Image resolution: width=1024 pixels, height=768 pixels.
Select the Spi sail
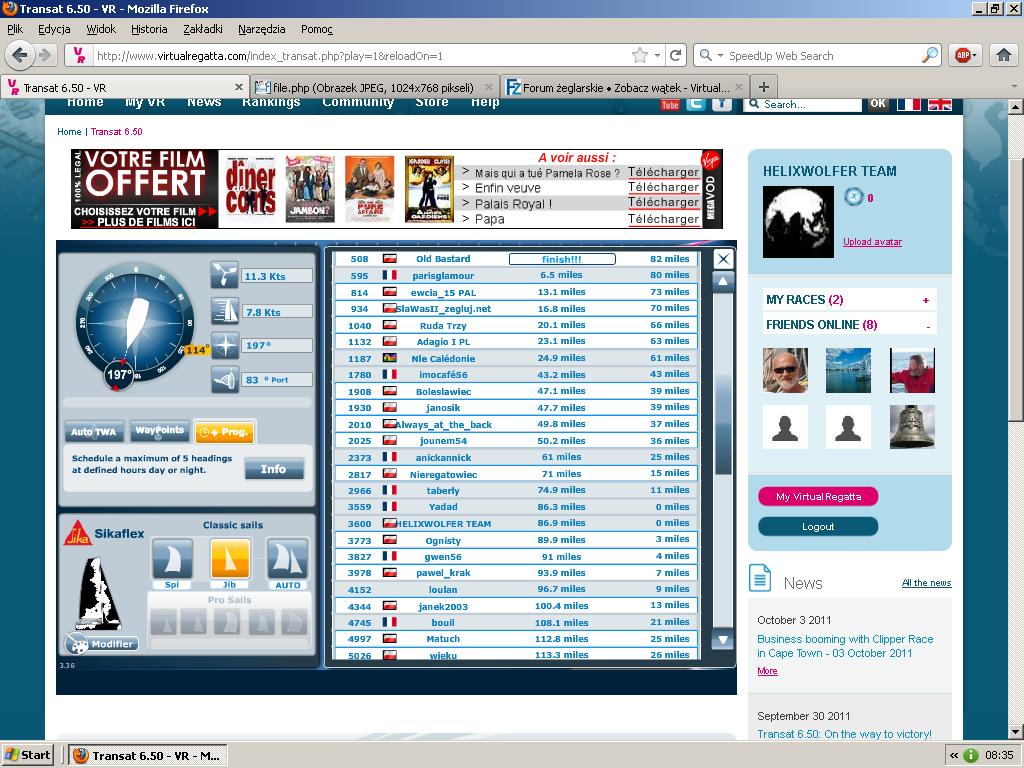[172, 560]
